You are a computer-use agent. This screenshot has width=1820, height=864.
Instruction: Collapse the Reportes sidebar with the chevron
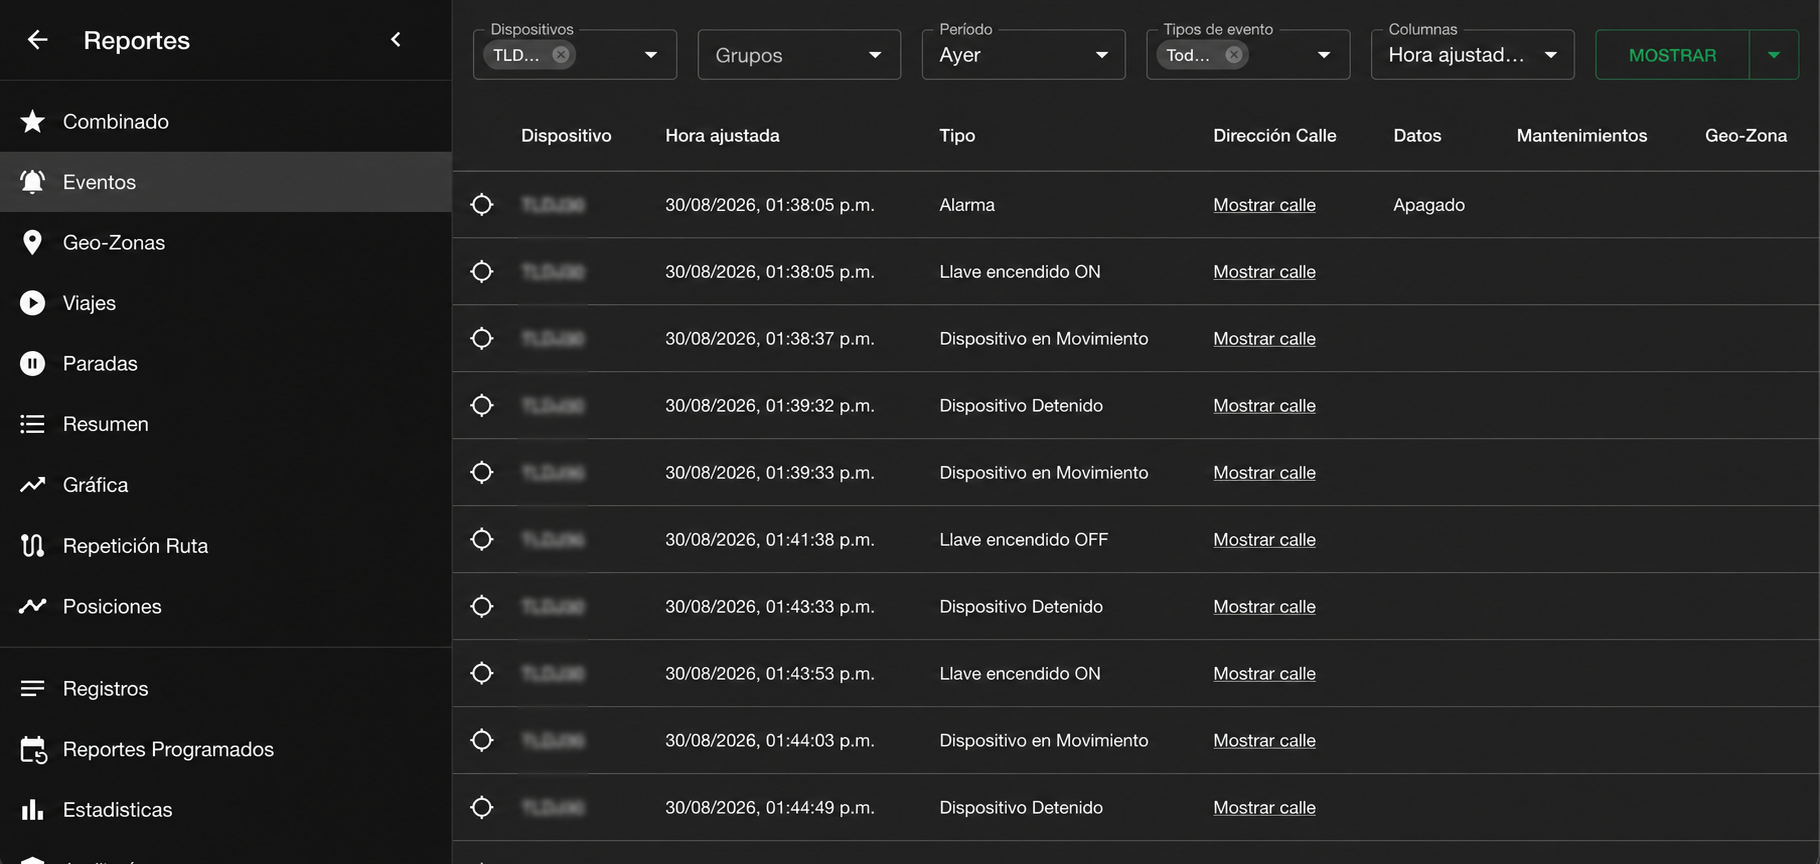tap(396, 40)
